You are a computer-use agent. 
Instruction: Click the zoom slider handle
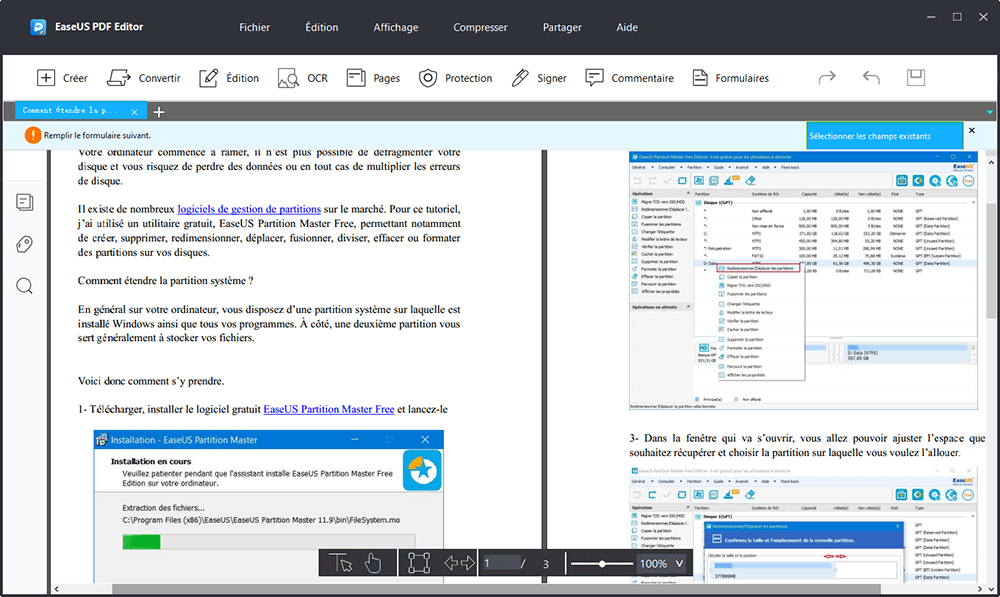602,564
